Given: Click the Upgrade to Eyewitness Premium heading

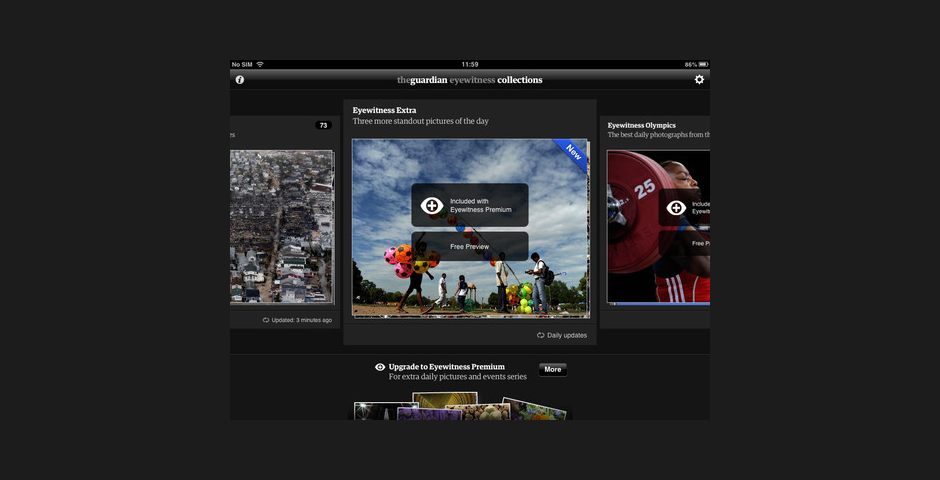Looking at the screenshot, I should pos(447,367).
